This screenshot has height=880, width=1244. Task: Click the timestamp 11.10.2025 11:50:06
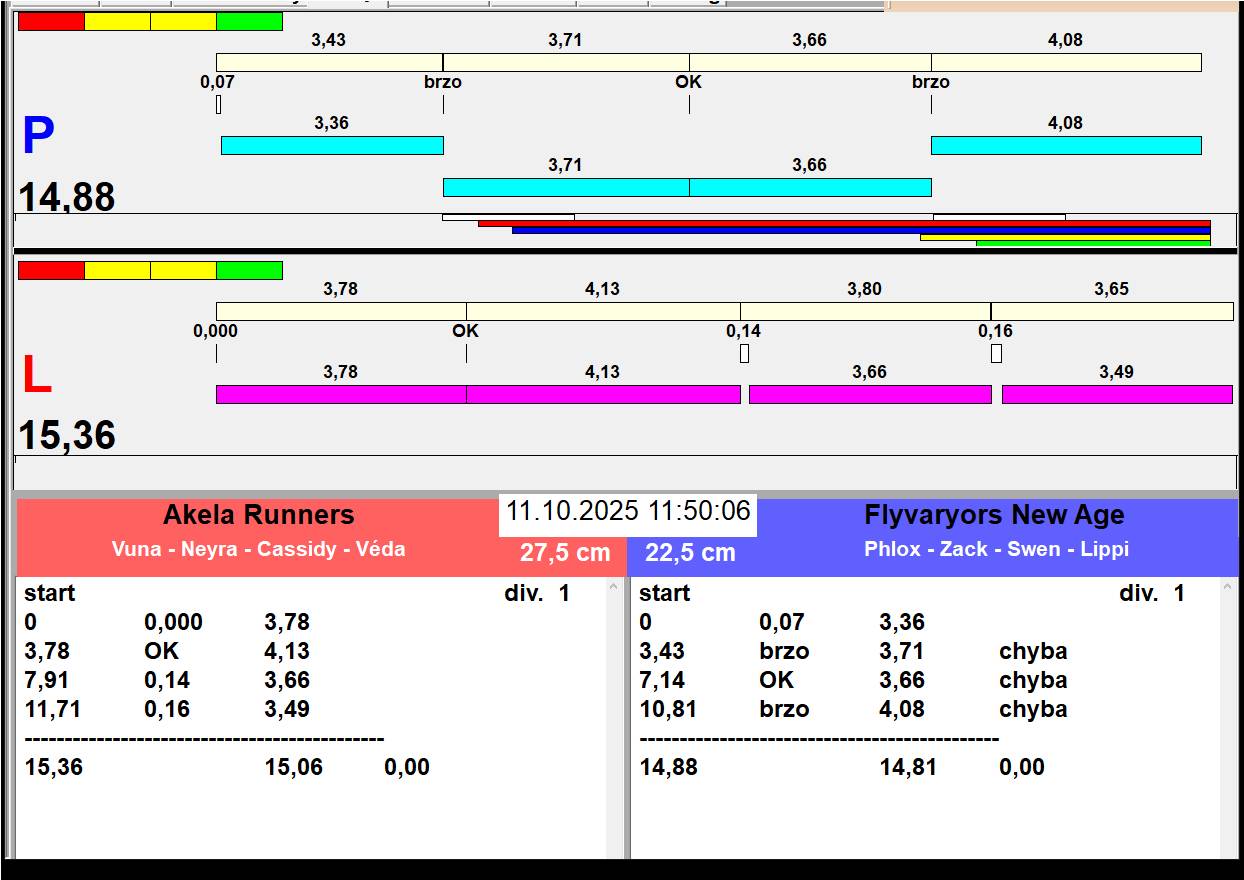pos(628,511)
